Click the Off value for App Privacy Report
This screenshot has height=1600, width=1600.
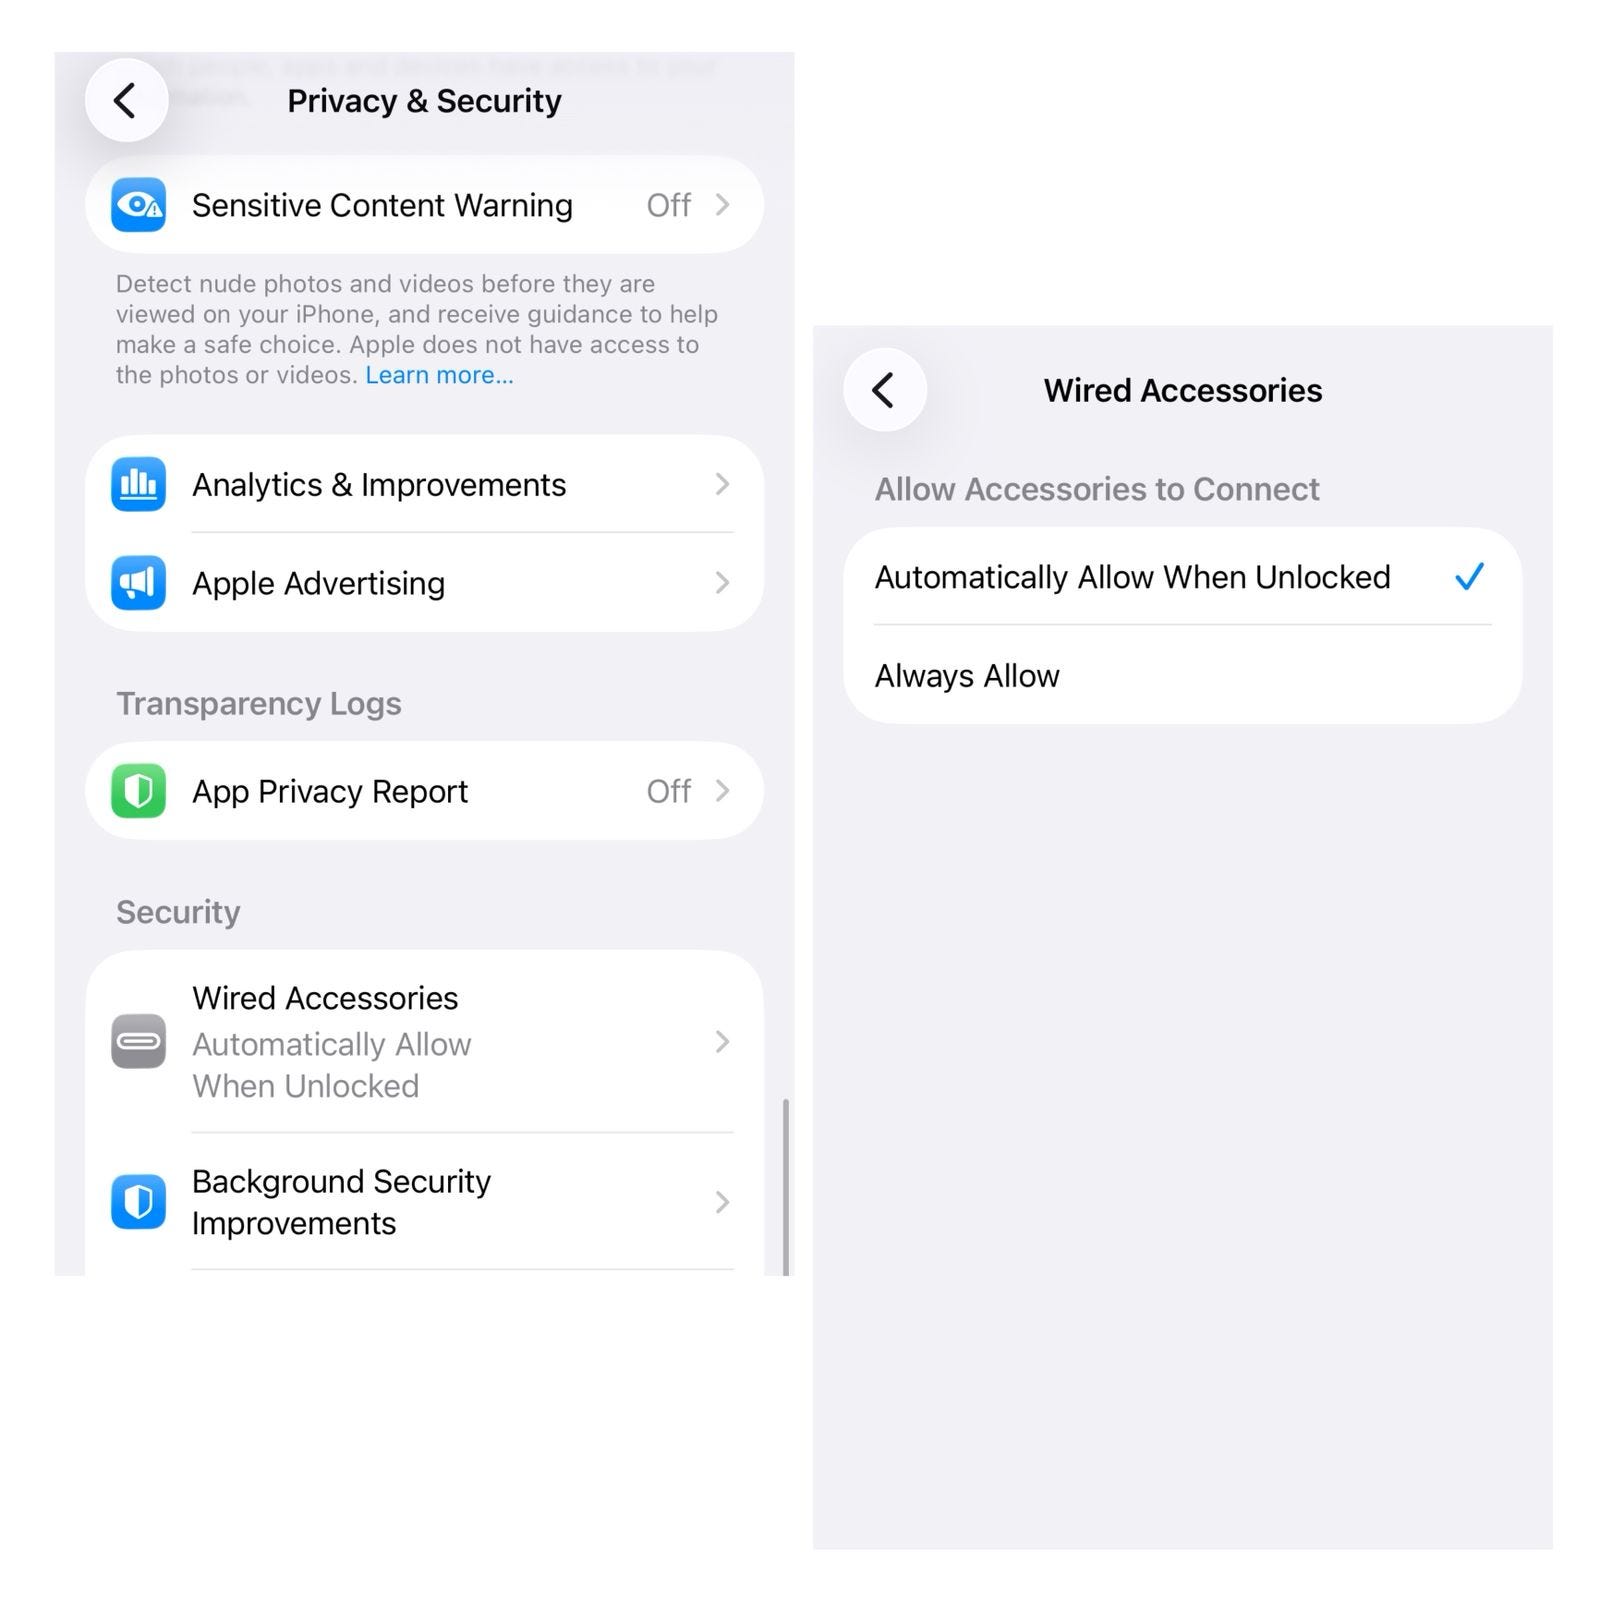tap(668, 791)
